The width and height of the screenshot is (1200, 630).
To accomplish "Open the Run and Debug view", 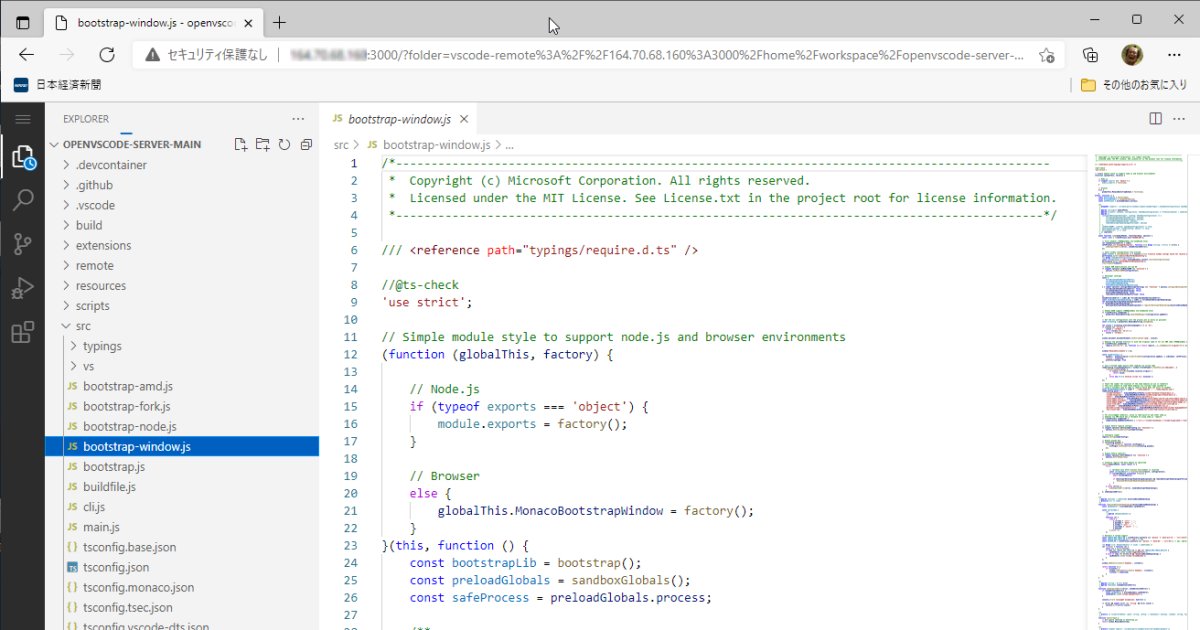I will pyautogui.click(x=23, y=288).
